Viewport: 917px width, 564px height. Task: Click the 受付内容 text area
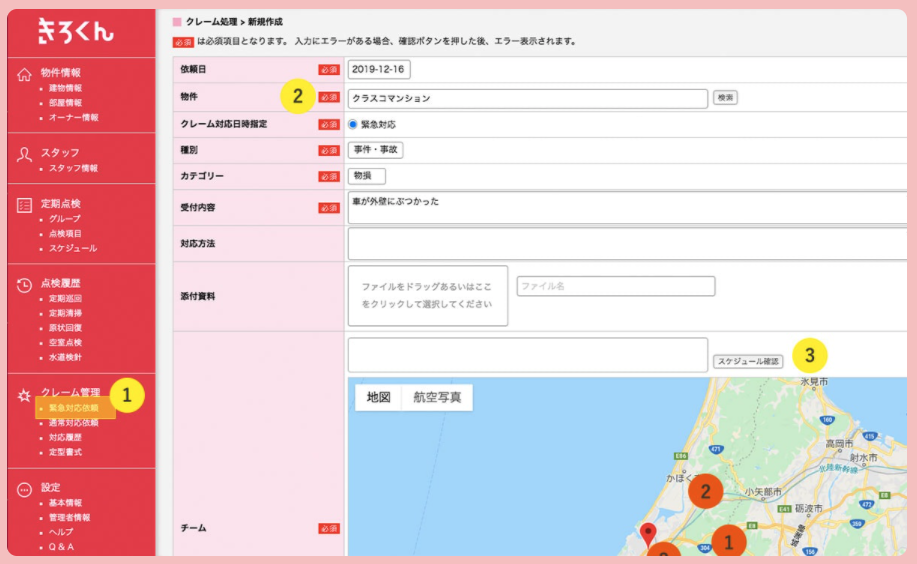click(627, 208)
